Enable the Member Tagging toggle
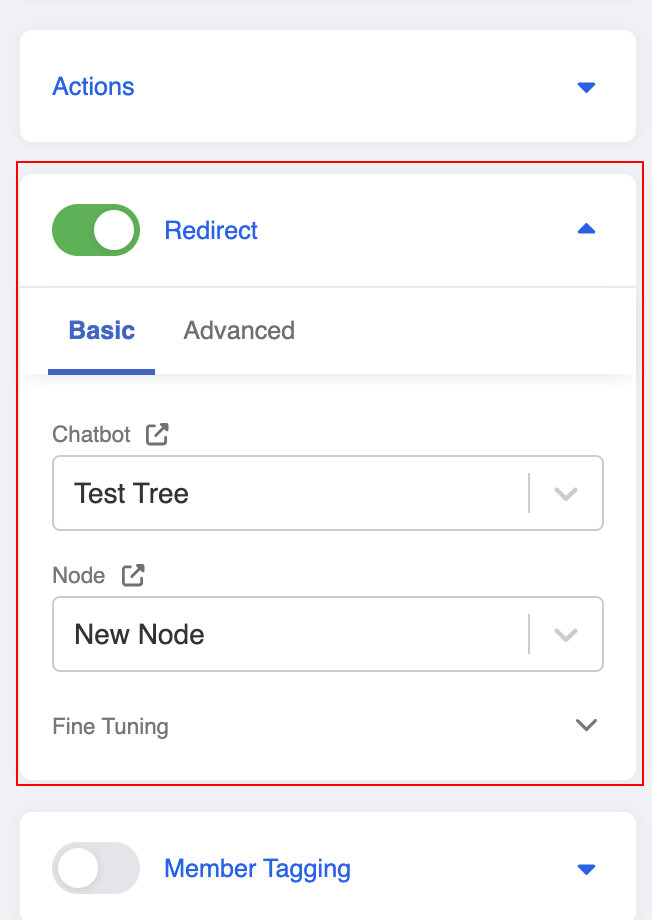Screen dimensions: 652x920 pyautogui.click(x=96, y=868)
